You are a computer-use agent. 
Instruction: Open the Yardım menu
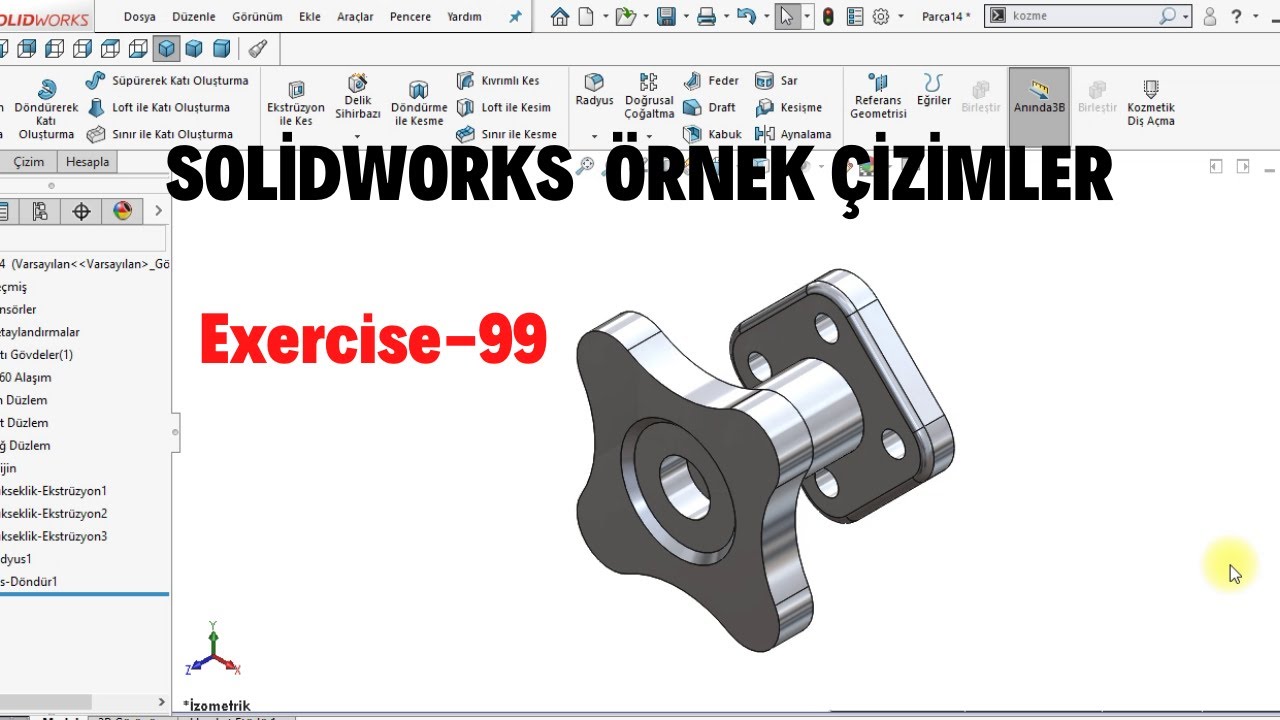coord(463,17)
